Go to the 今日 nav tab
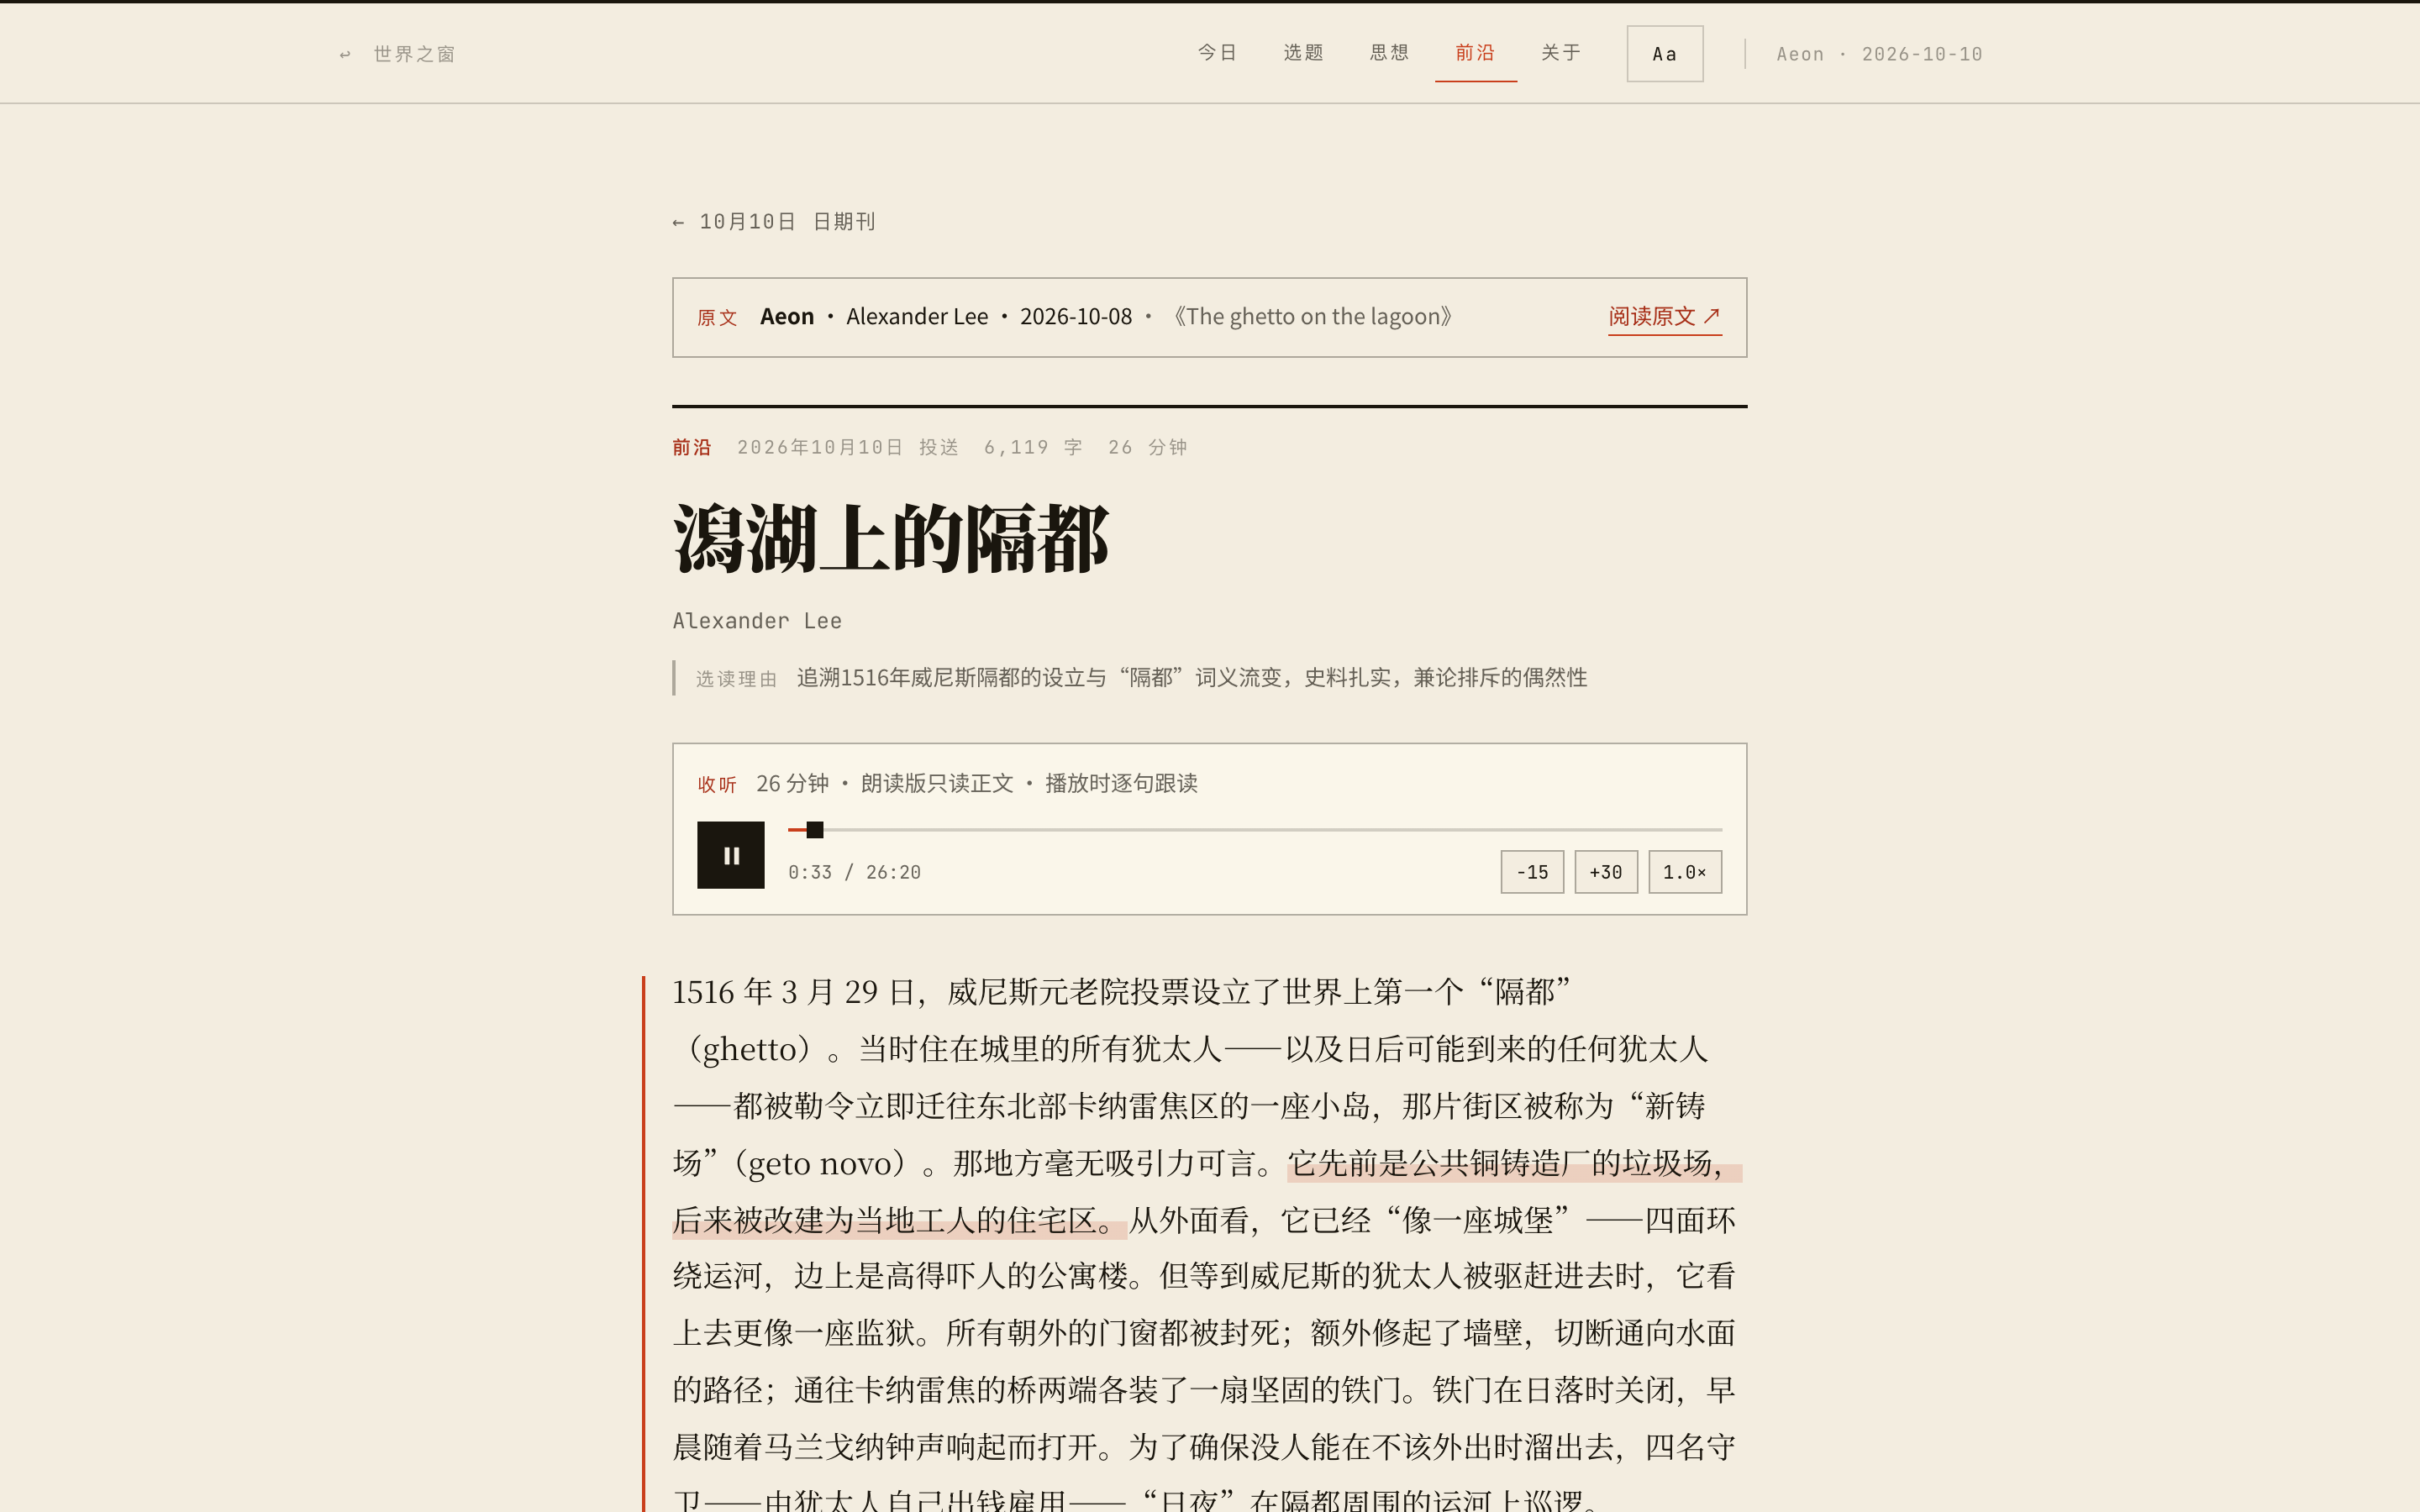This screenshot has width=2420, height=1512. 1218,53
